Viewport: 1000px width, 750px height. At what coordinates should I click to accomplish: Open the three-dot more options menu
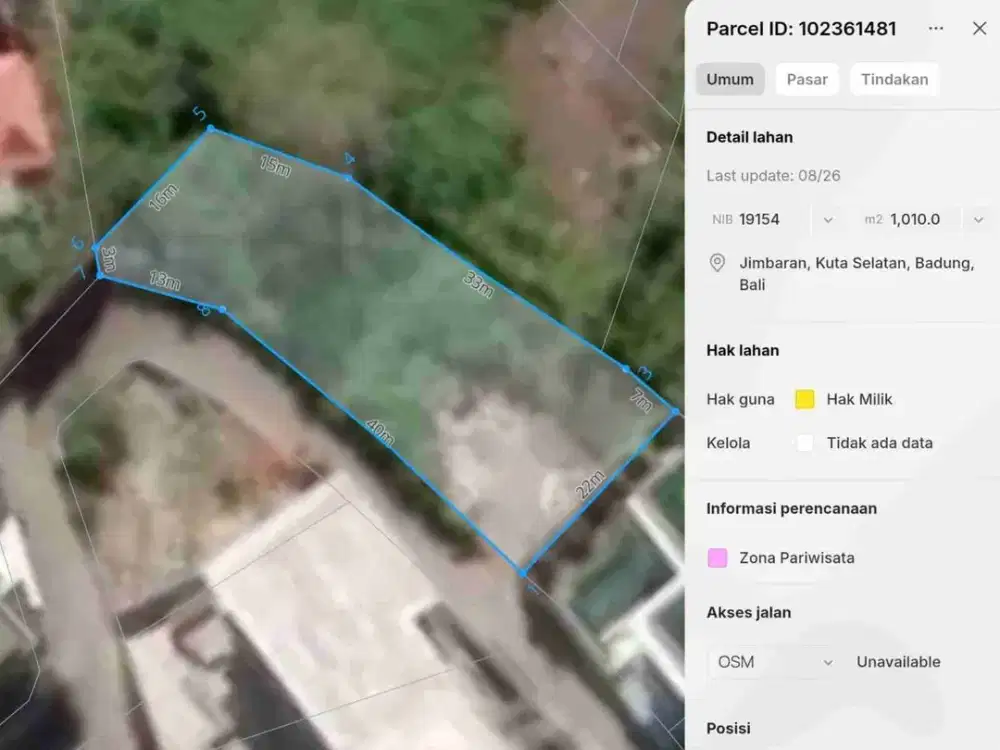coord(936,29)
